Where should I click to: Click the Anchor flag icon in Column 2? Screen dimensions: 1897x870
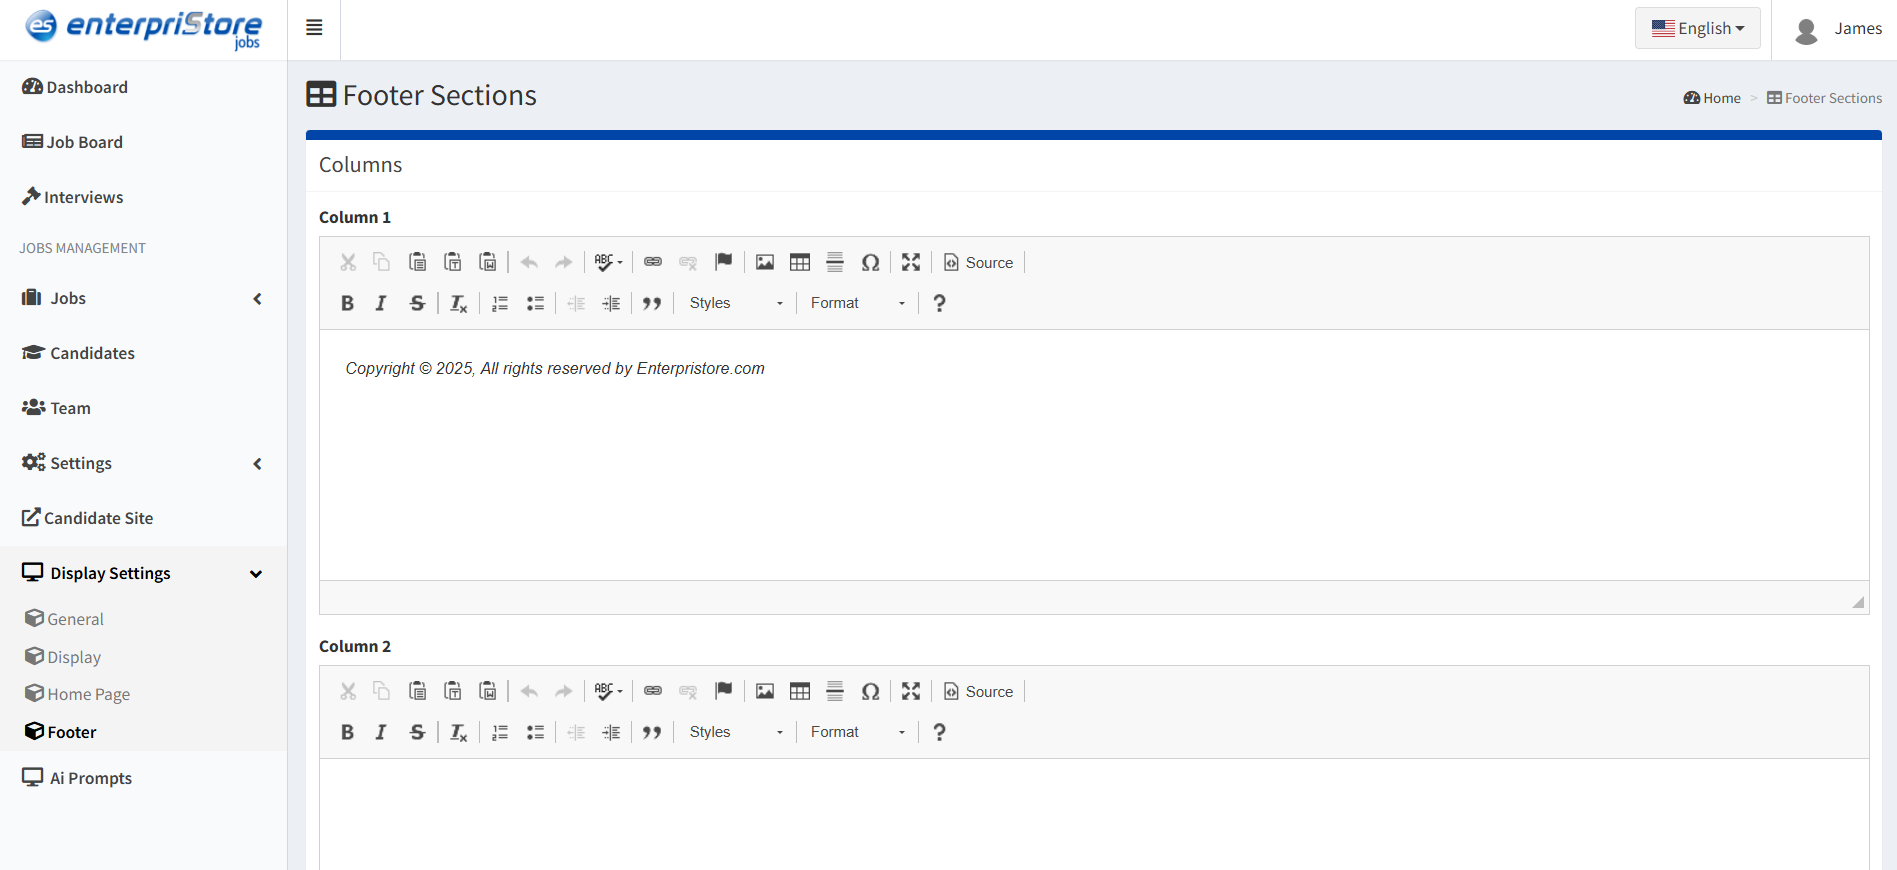click(724, 691)
